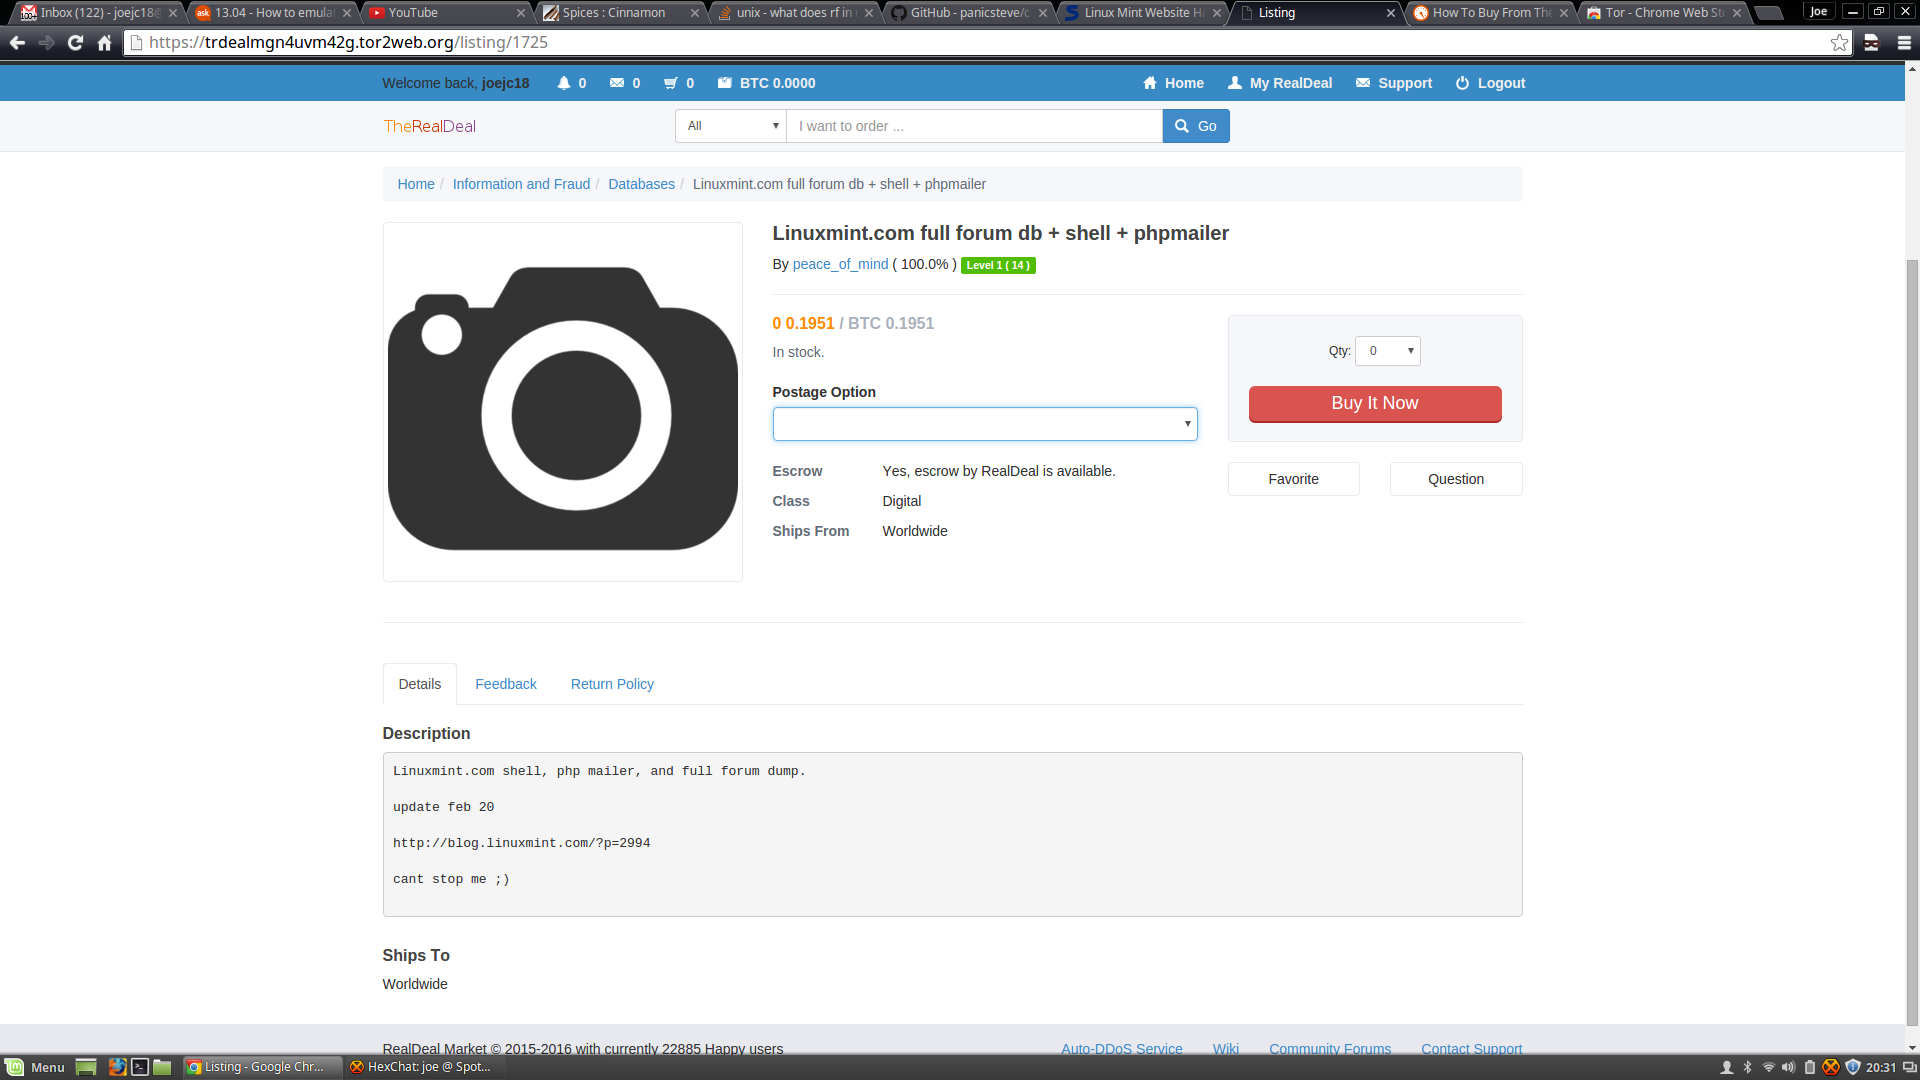The height and width of the screenshot is (1080, 1920).
Task: Click blog.linuxmint.com URL in description
Action: [x=521, y=843]
